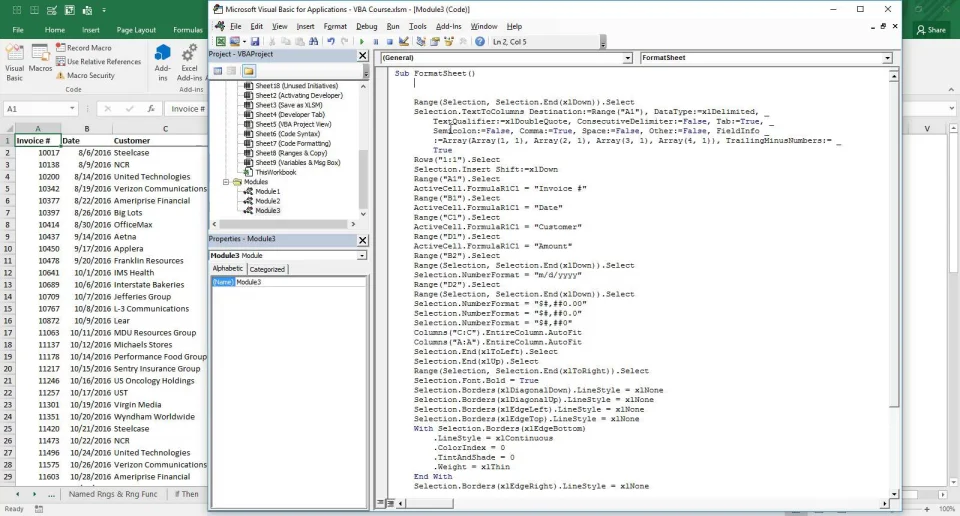Click the Break pause icon
This screenshot has width=960, height=516.
click(375, 42)
